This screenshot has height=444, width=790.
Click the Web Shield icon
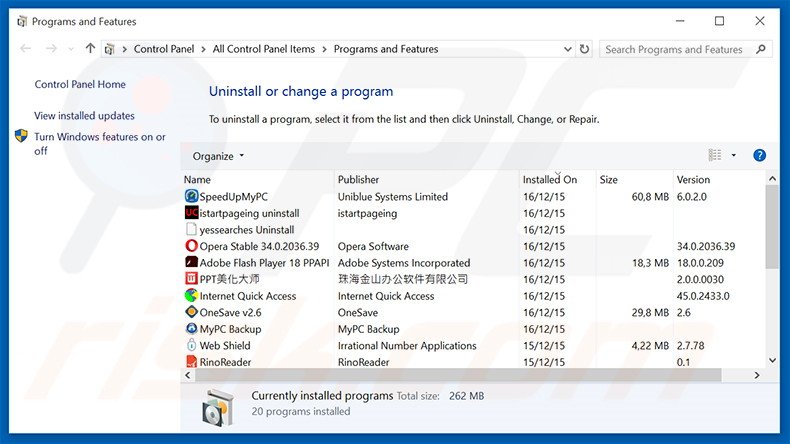click(x=191, y=345)
